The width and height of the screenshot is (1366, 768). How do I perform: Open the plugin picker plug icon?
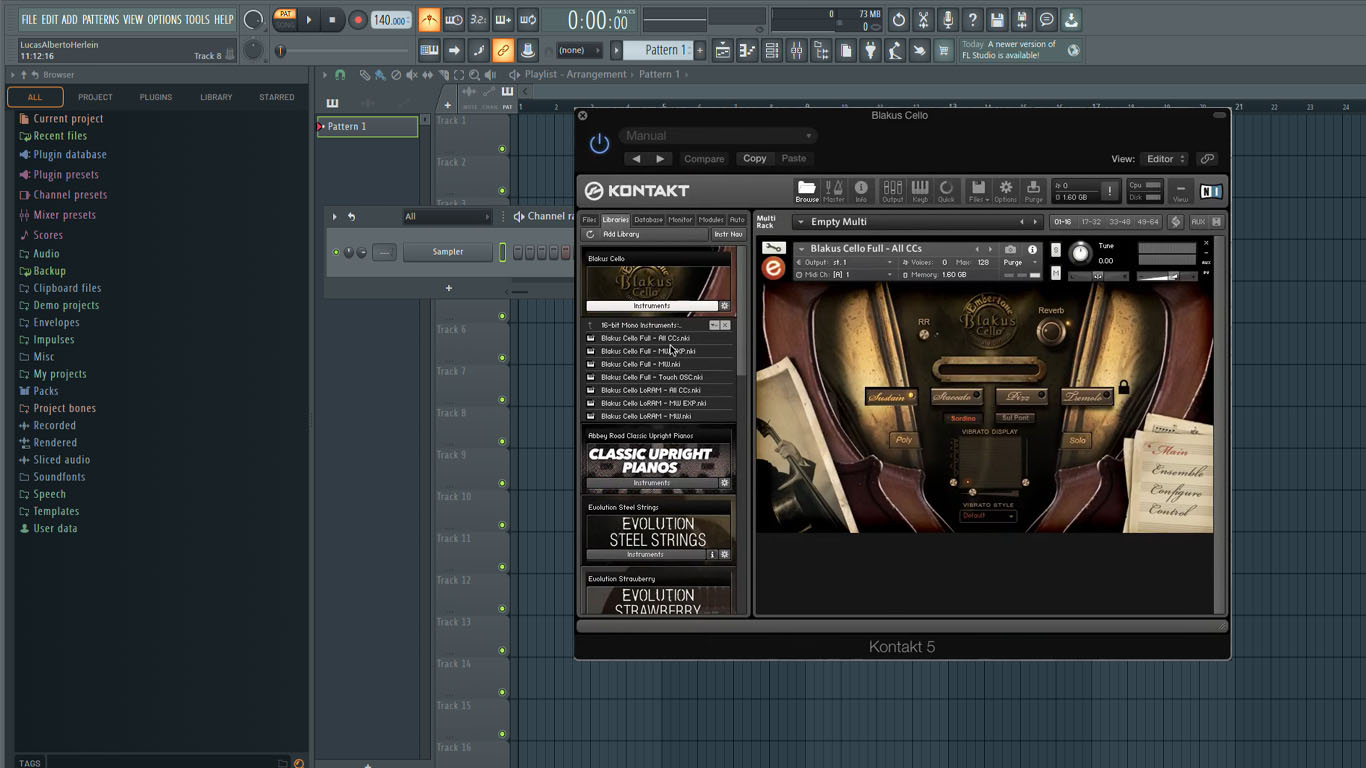point(870,50)
